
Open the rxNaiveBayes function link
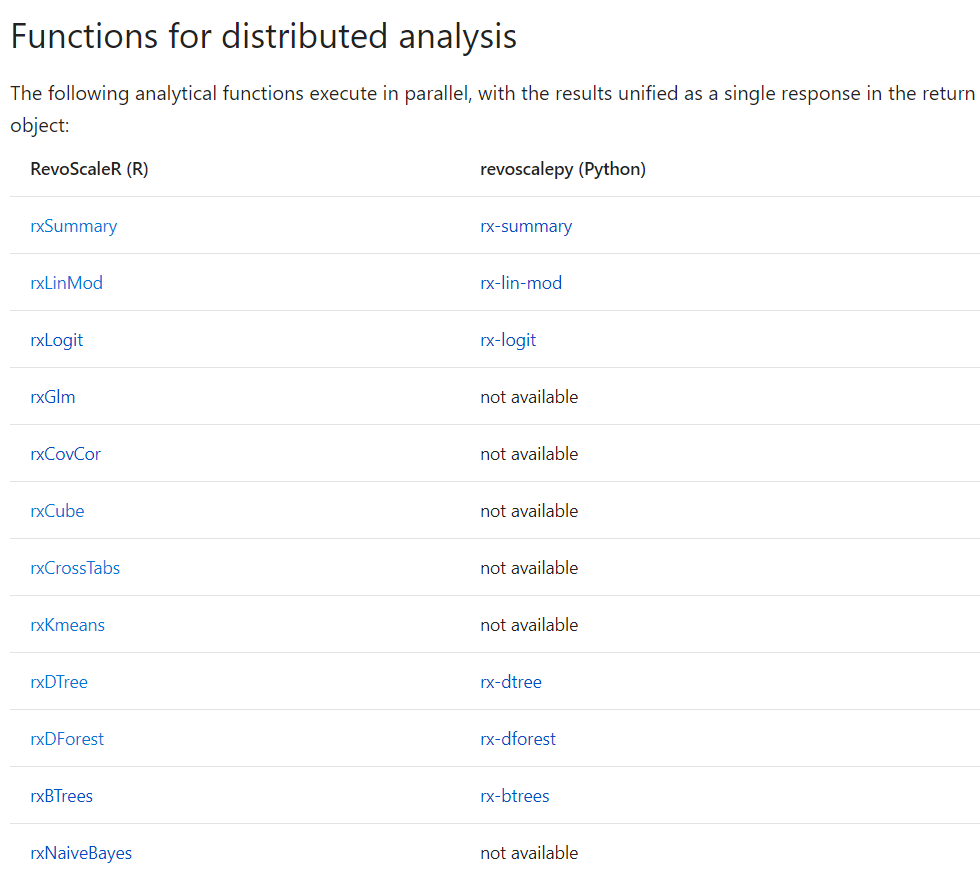(x=81, y=853)
